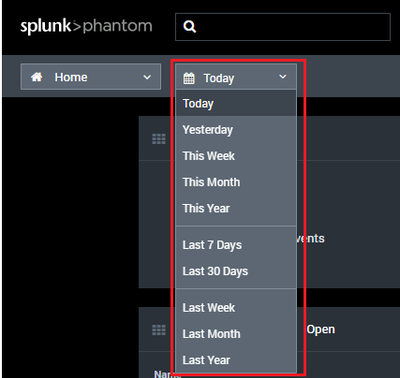Expand the Home dropdown chevron

click(147, 77)
